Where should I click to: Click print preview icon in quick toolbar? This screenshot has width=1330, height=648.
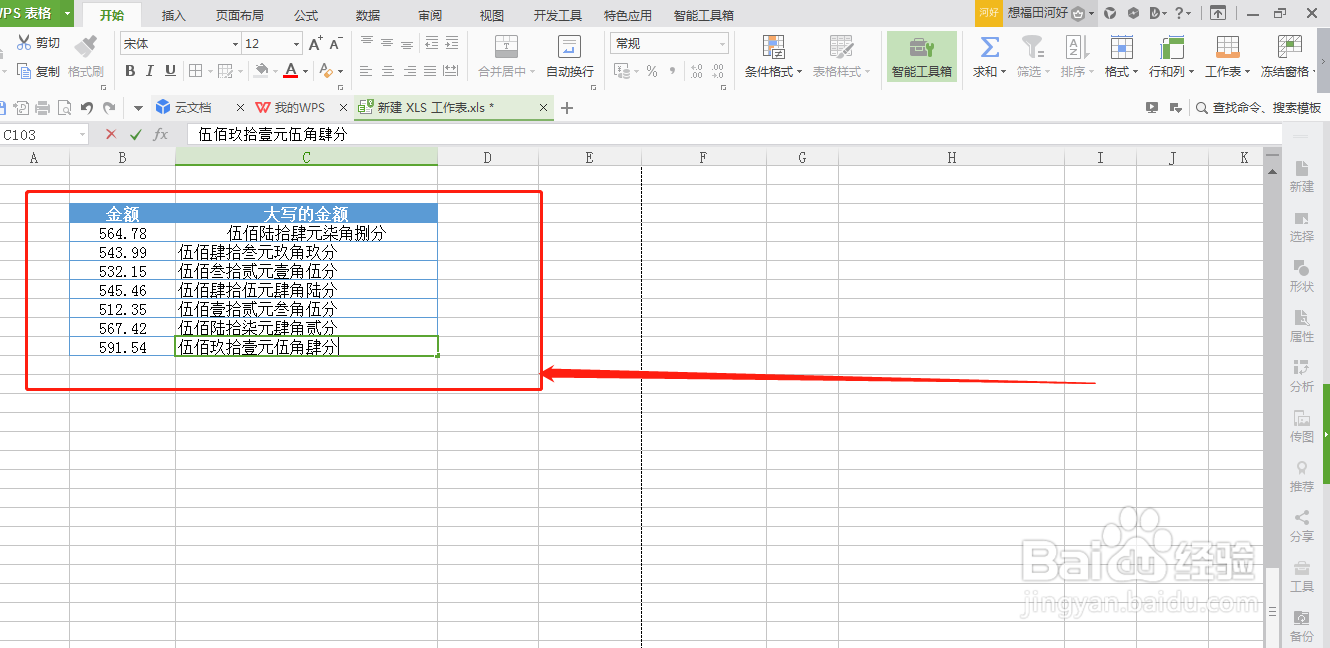point(64,107)
